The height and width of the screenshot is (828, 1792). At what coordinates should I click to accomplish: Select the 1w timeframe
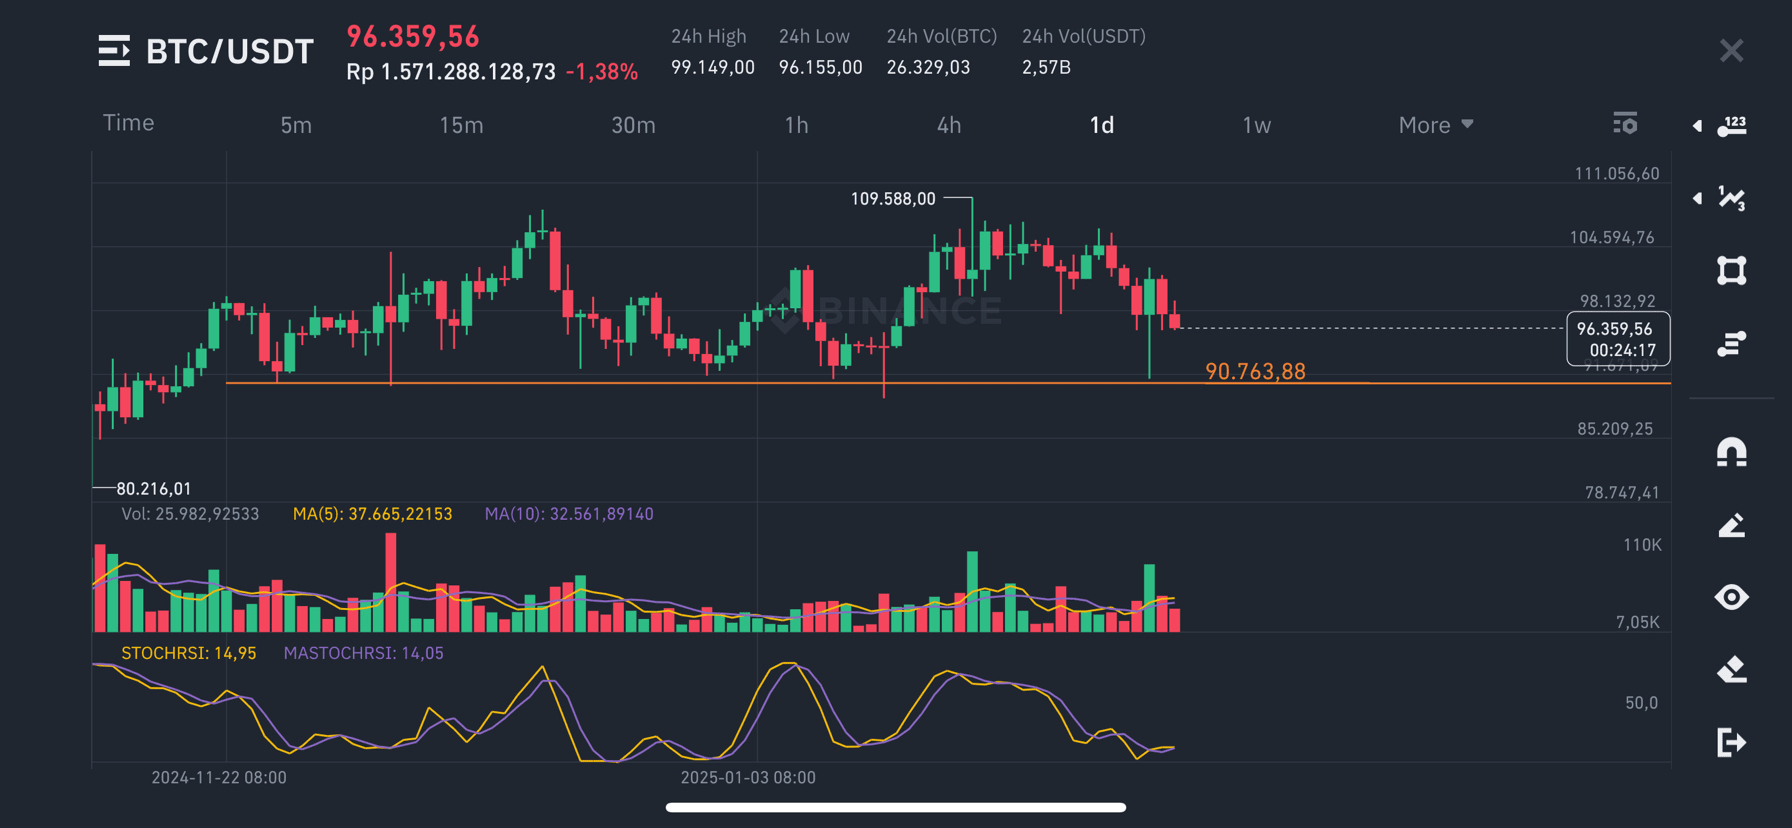1257,125
